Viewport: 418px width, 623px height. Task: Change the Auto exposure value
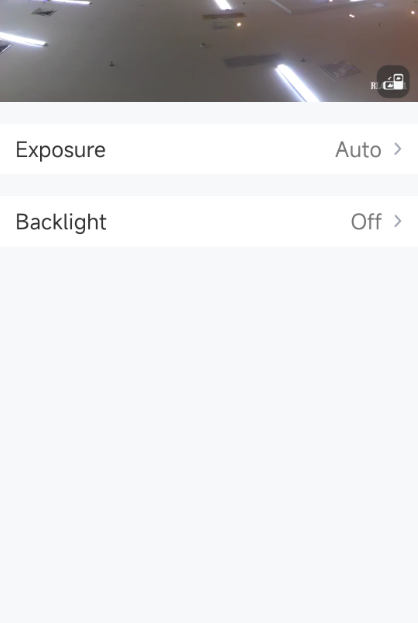pyautogui.click(x=358, y=150)
